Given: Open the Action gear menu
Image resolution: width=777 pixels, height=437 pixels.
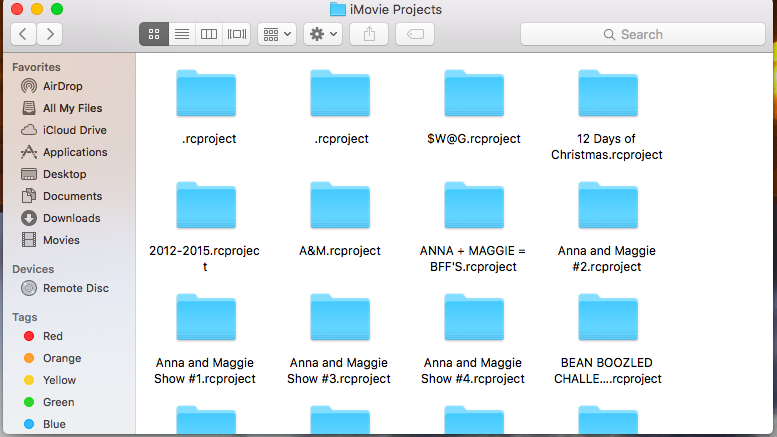Looking at the screenshot, I should pos(323,34).
